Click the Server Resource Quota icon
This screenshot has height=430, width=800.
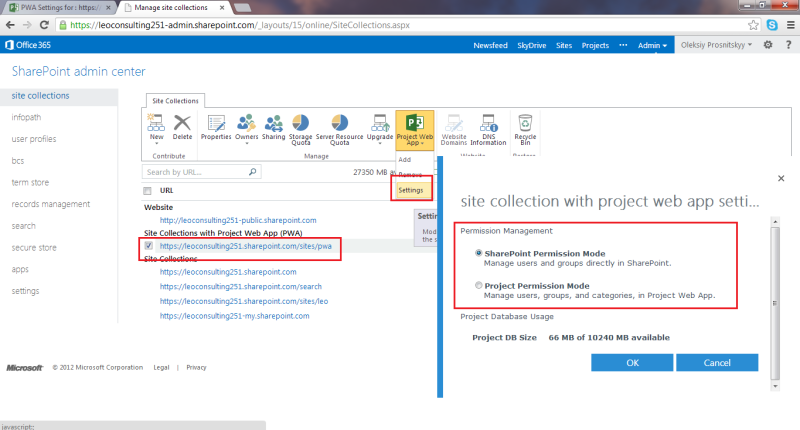(x=339, y=123)
